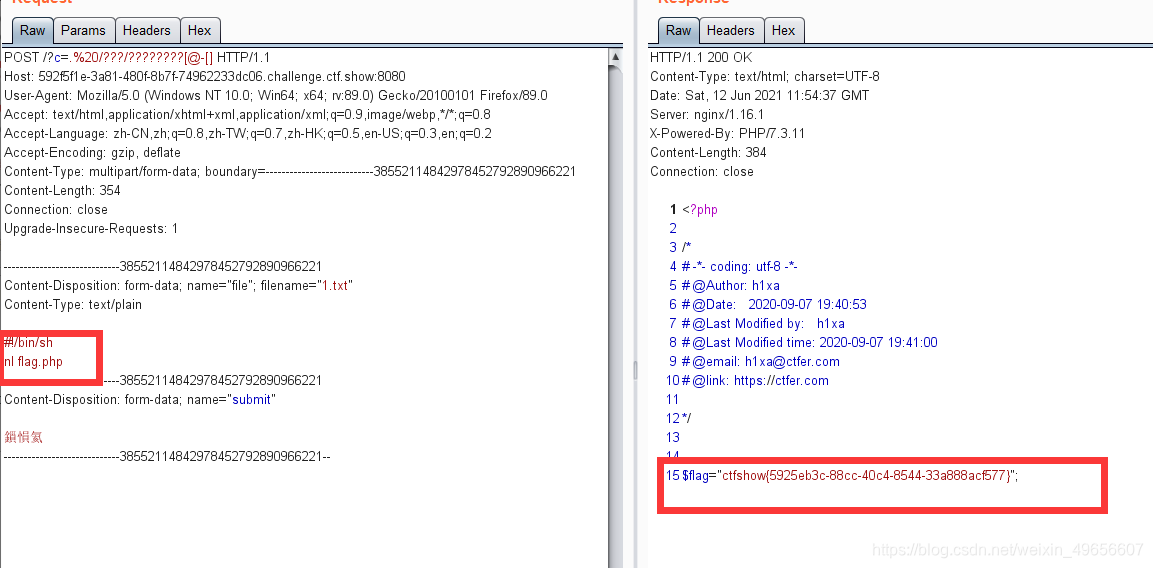Click the Accept-Language header line

248,134
